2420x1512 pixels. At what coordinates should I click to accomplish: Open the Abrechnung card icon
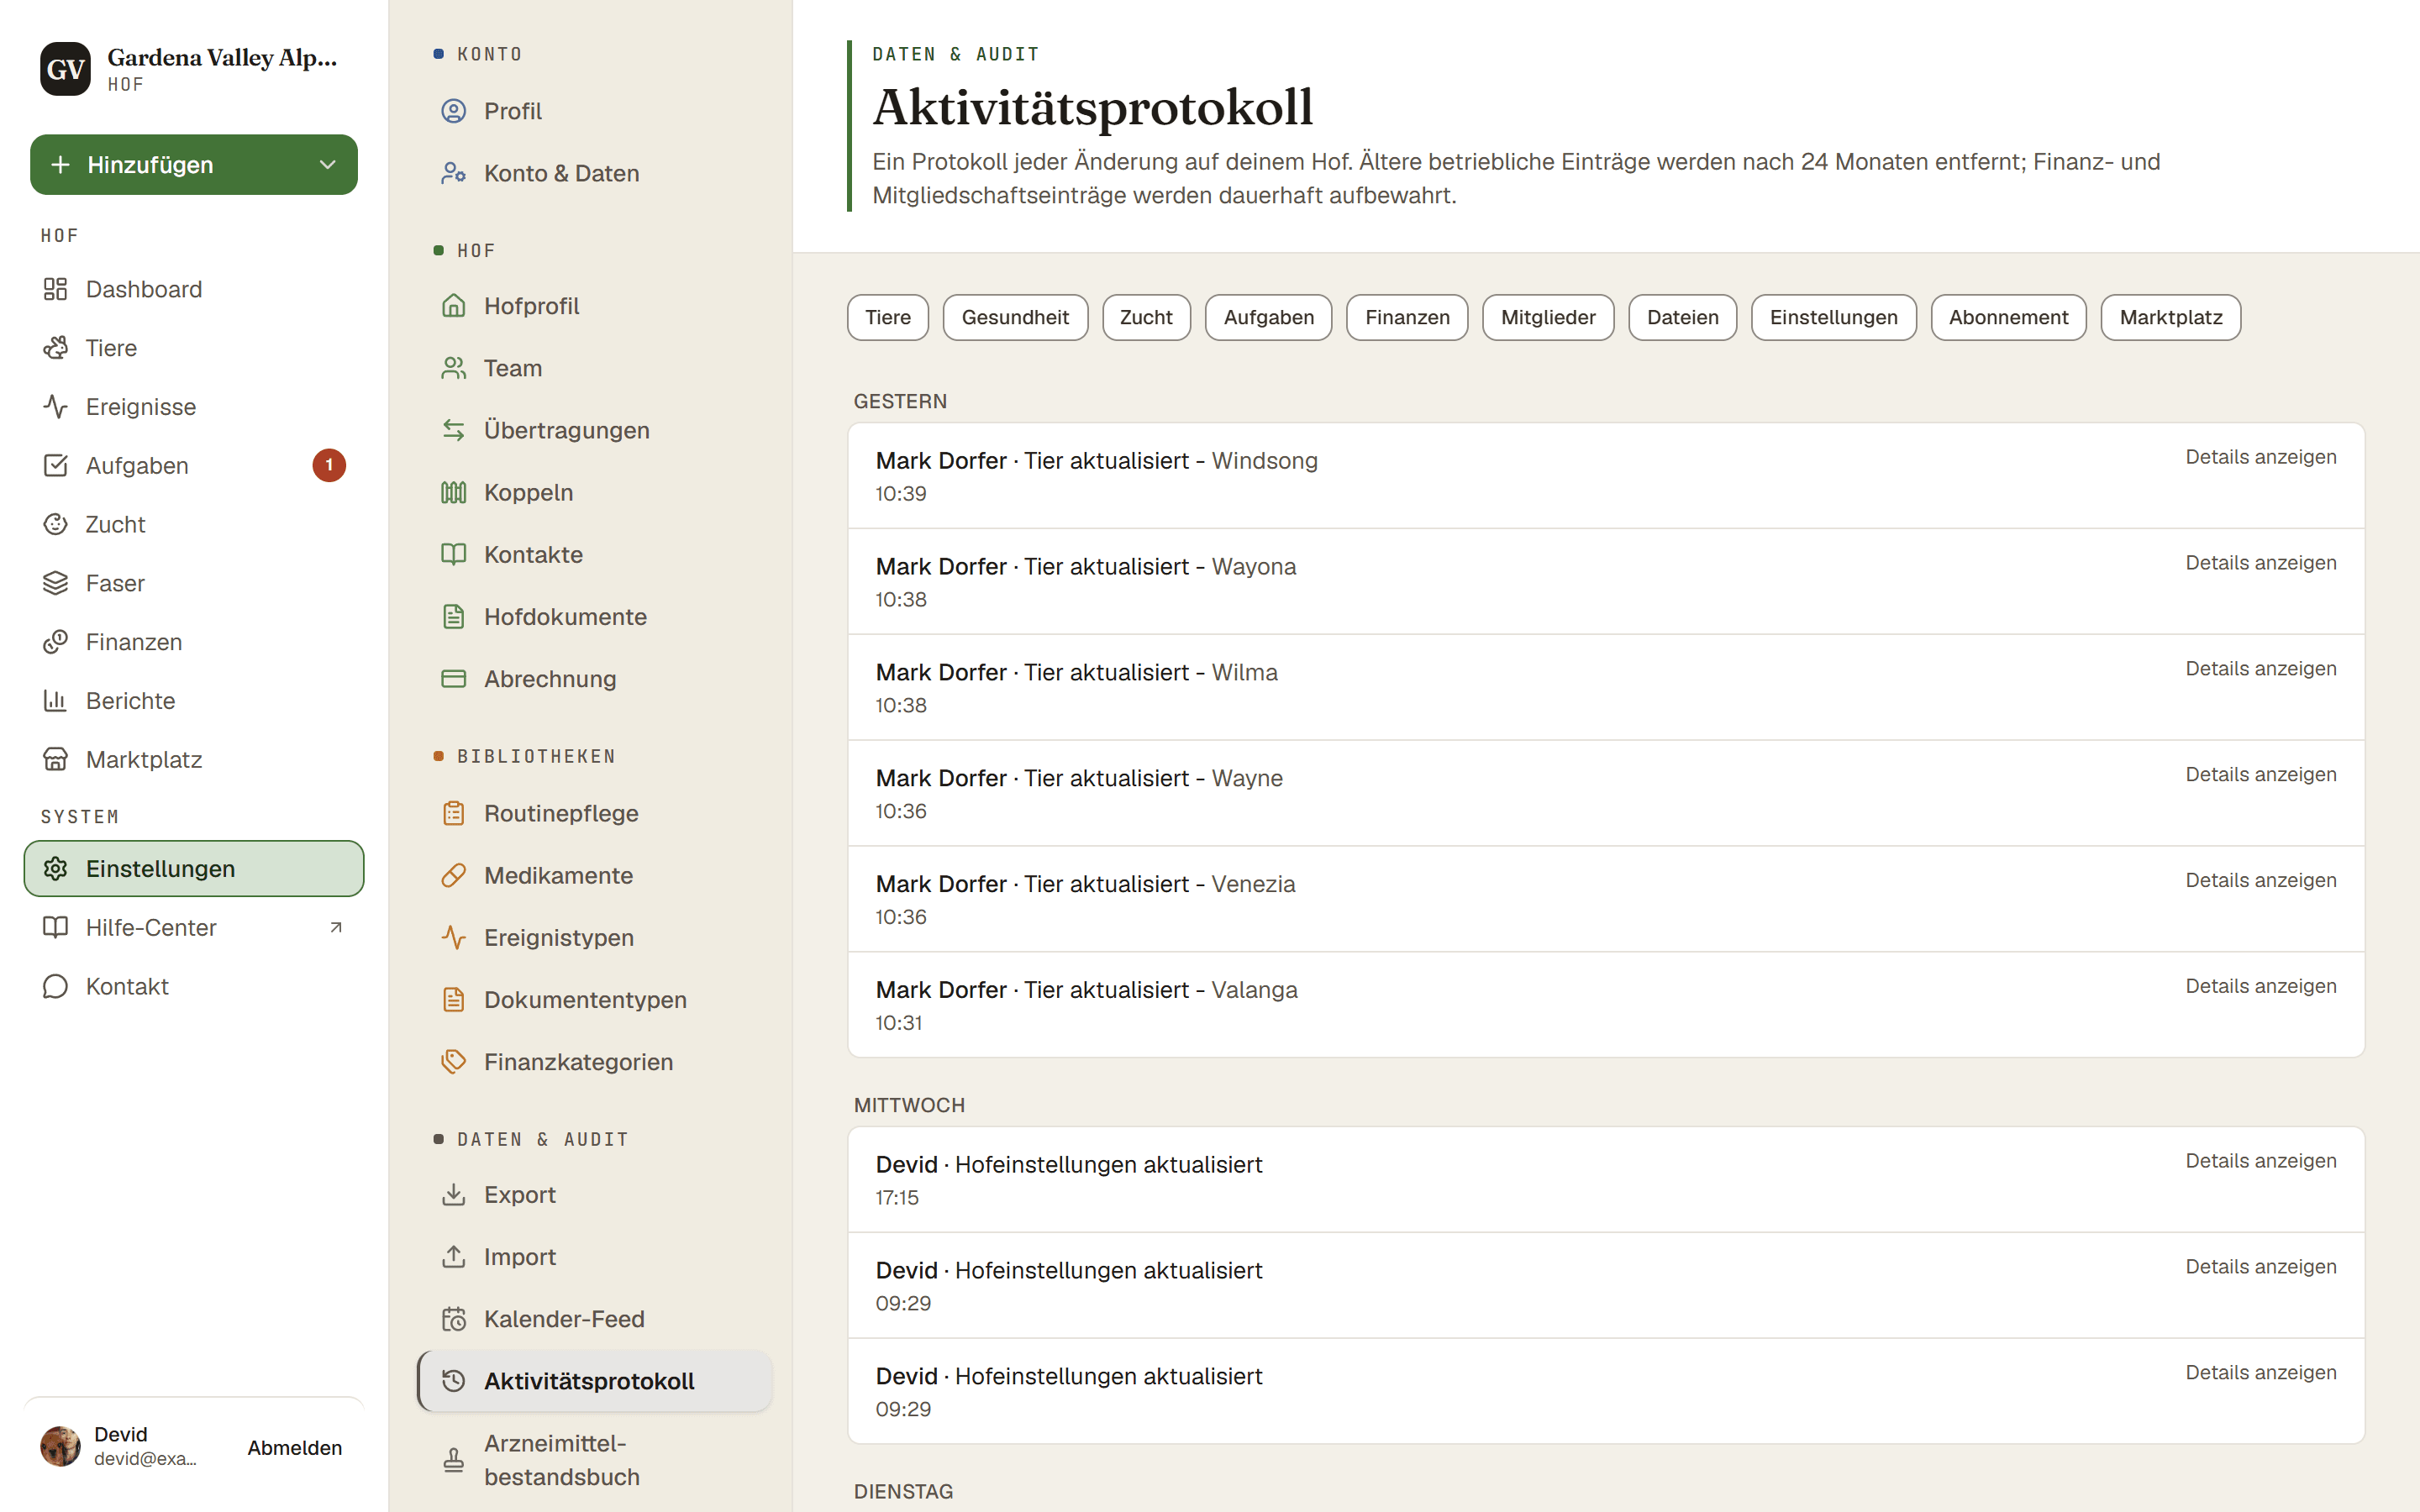click(454, 679)
